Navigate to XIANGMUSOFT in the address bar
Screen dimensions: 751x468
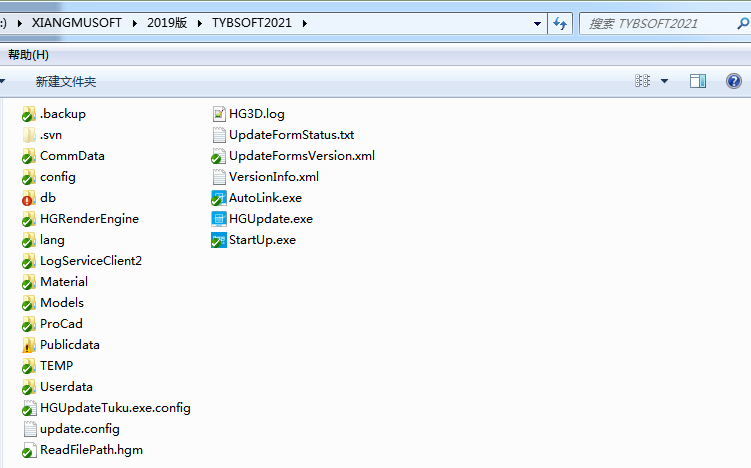coord(77,23)
